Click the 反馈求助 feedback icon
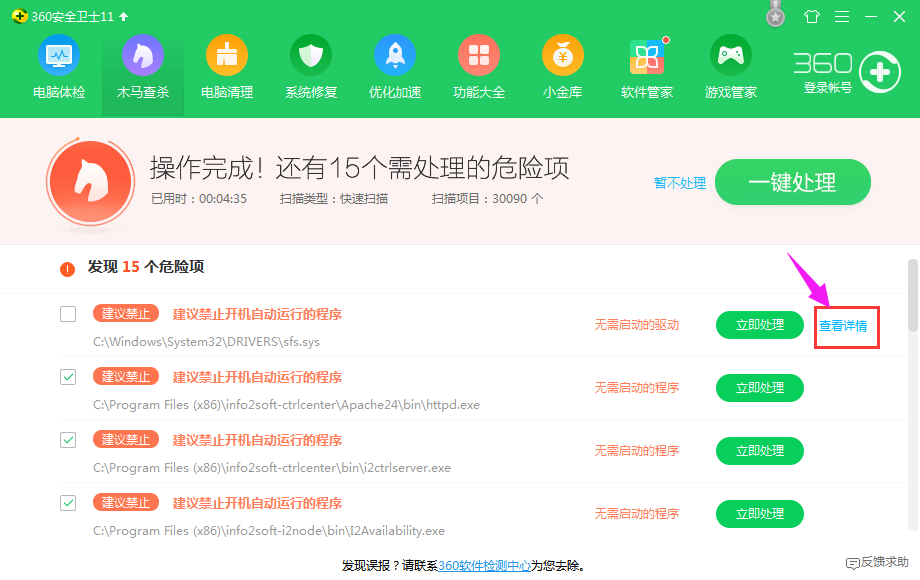Viewport: 920px width, 580px height. pos(853,564)
